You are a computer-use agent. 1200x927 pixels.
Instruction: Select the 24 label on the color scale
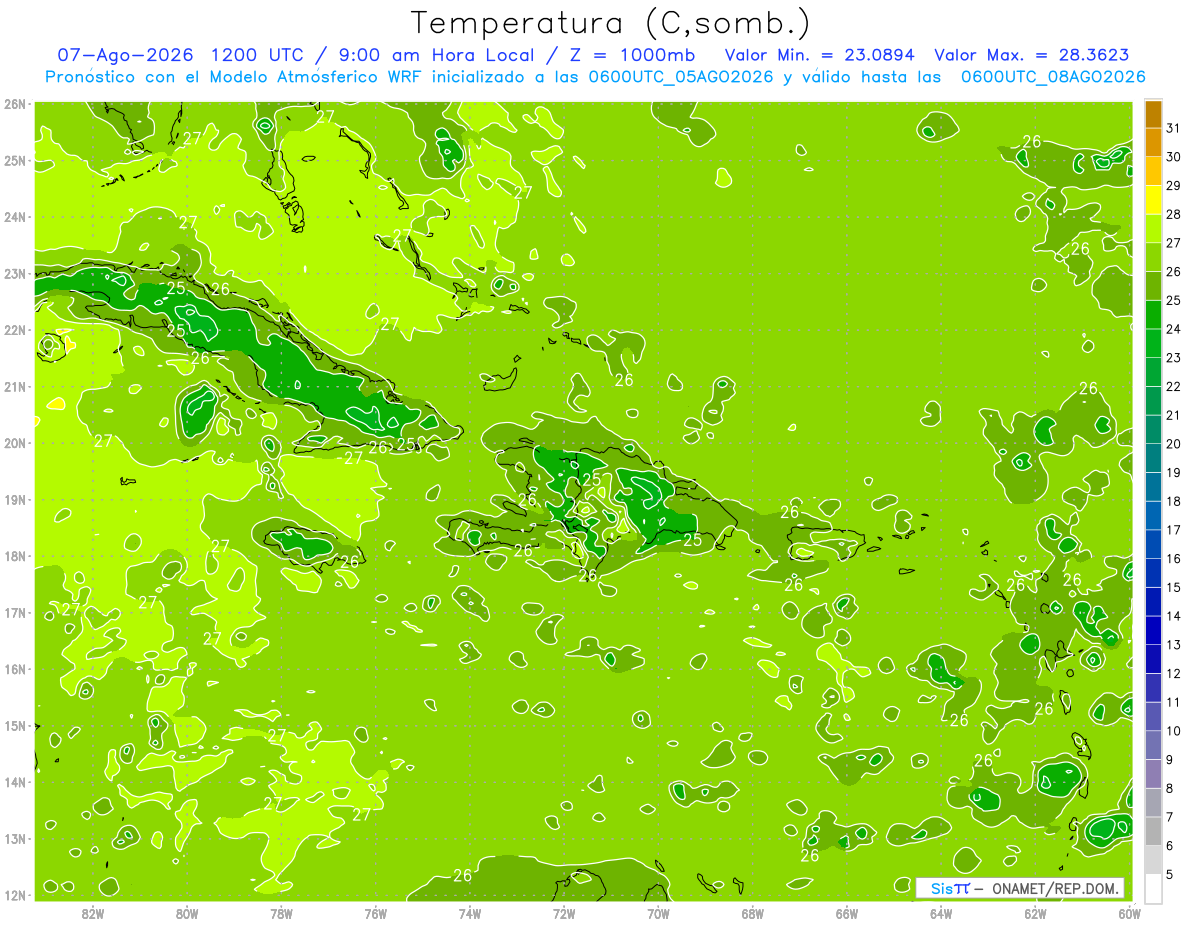1173,329
